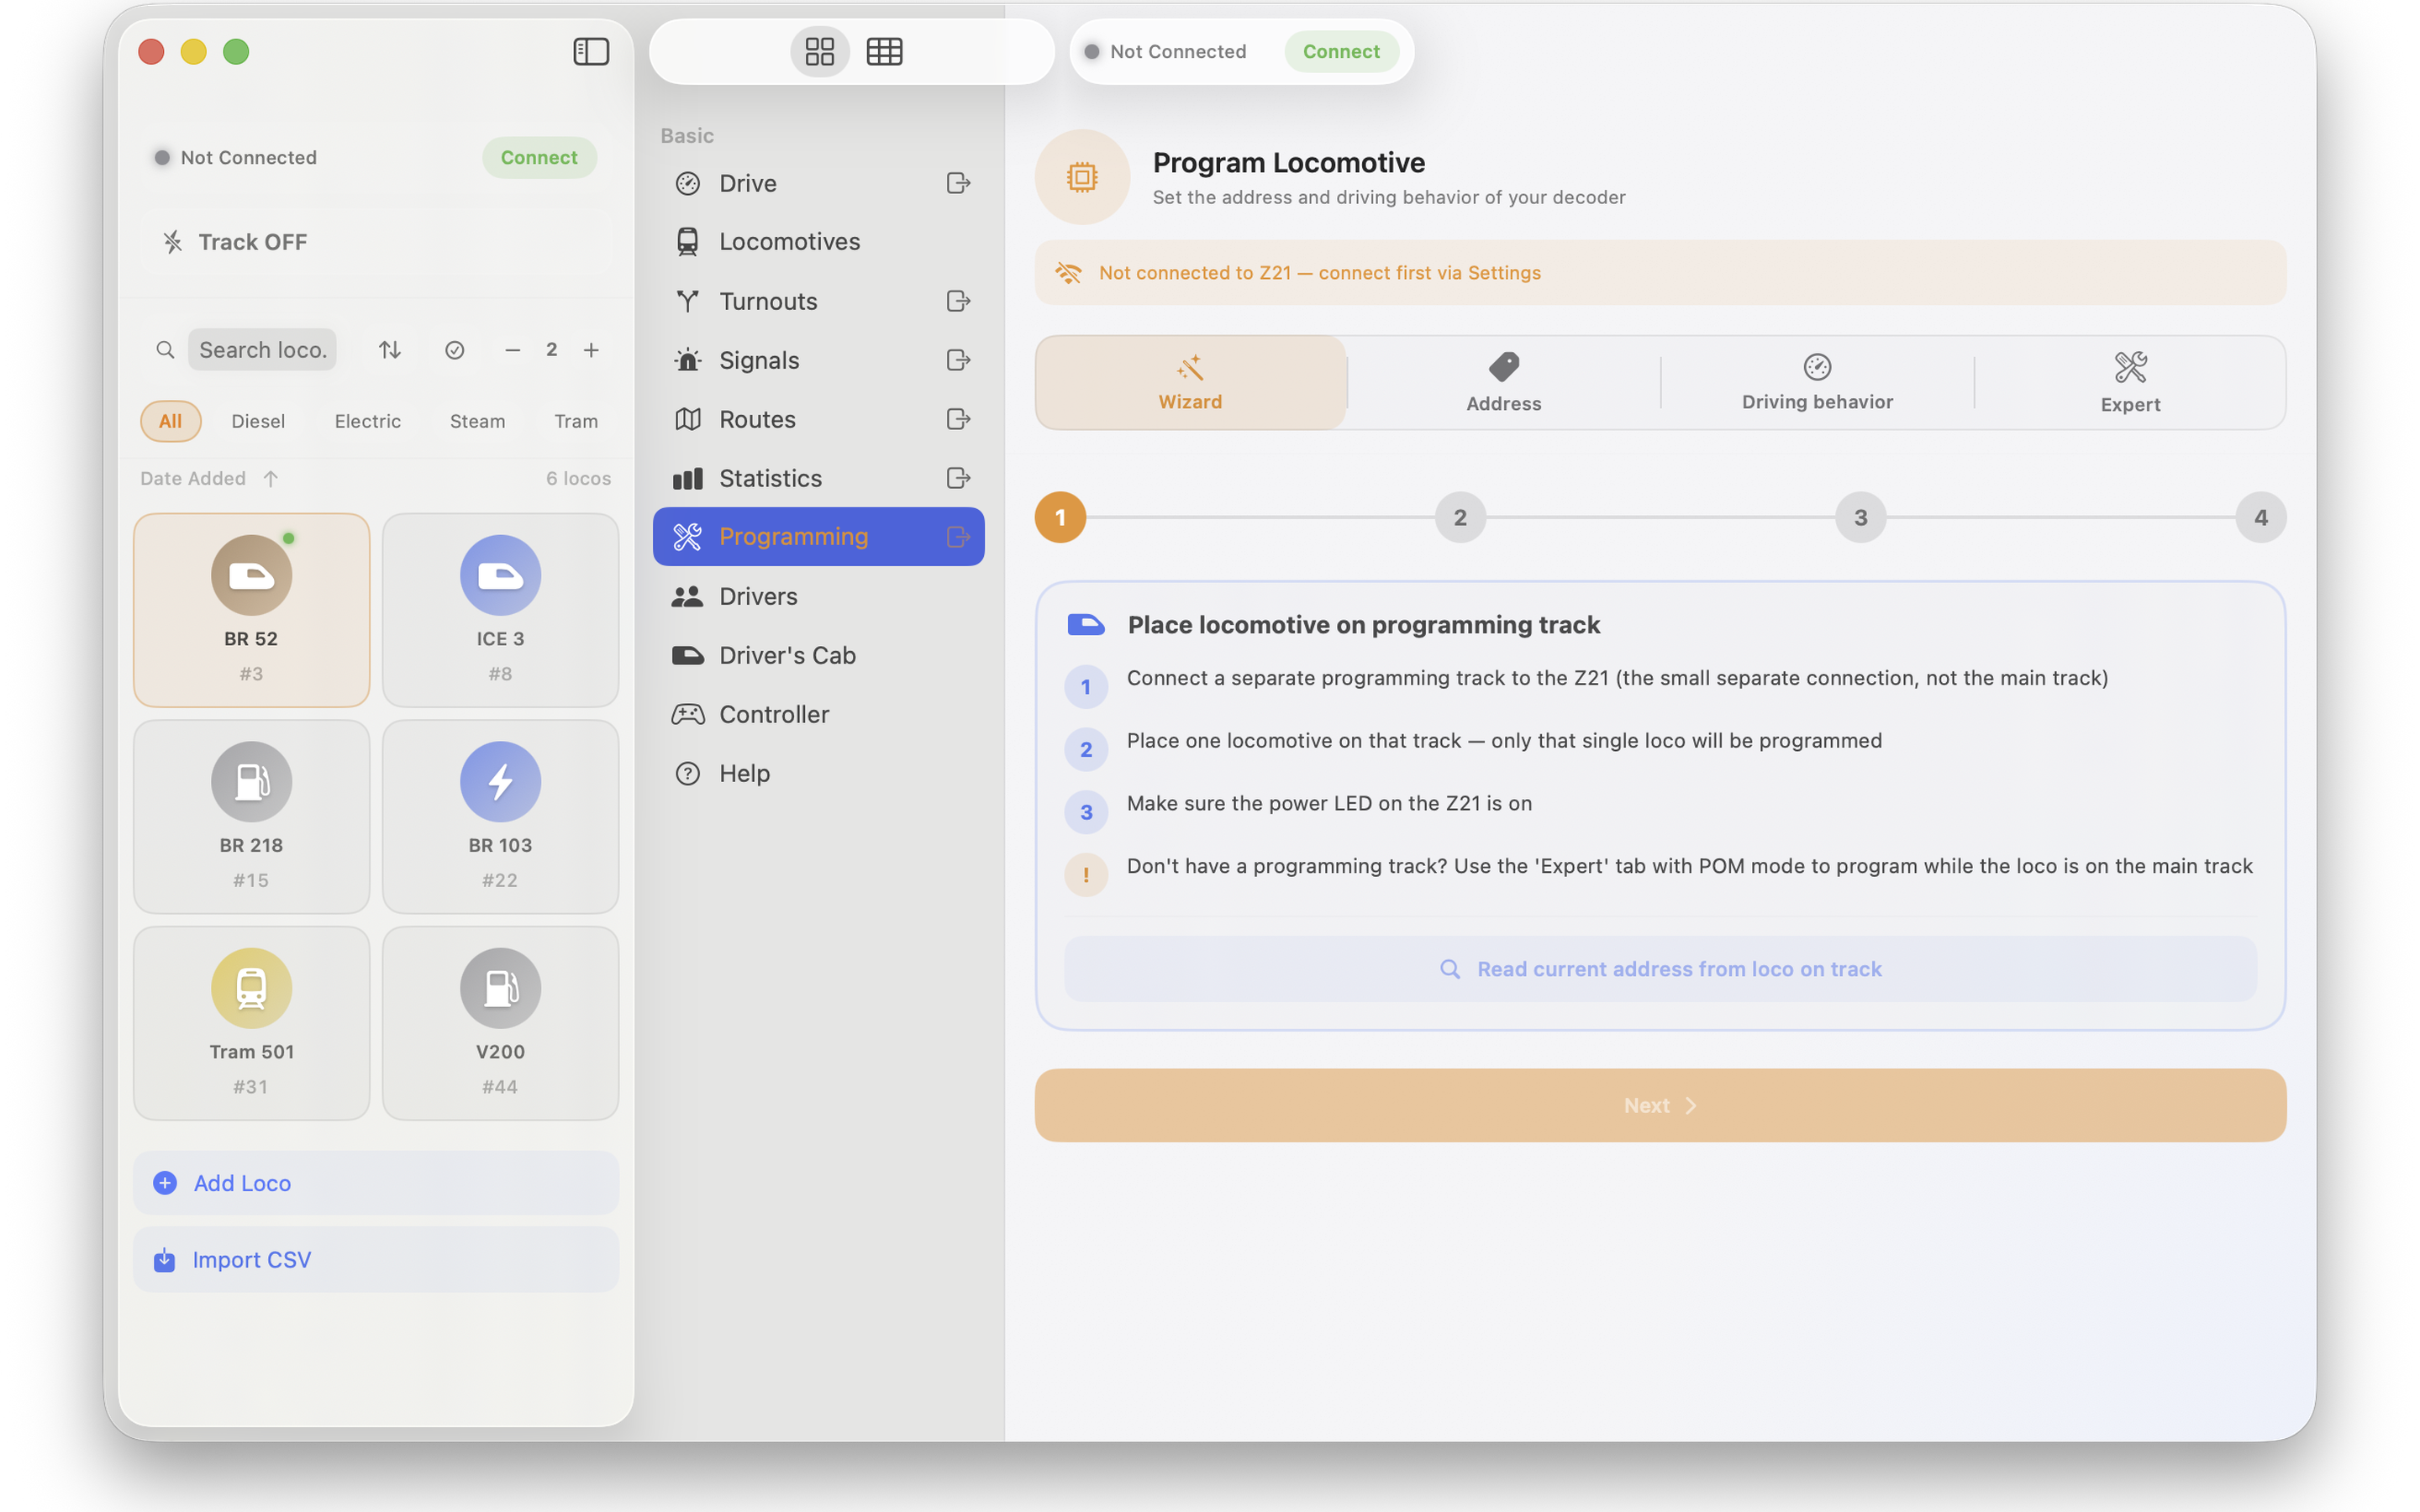Open the Expert programming tab
The image size is (2420, 1512).
[x=2129, y=382]
